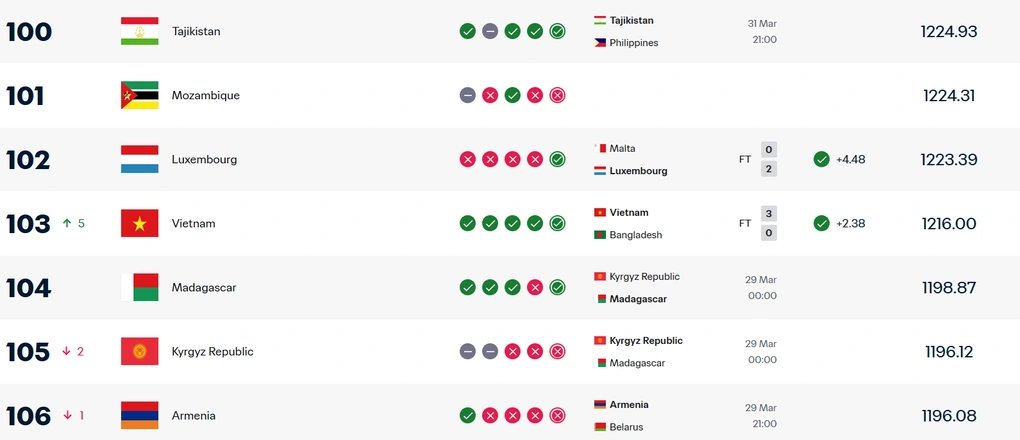Click Kyrgyz Republic's red down-arrow indicator
This screenshot has width=1020, height=440.
(x=67, y=351)
